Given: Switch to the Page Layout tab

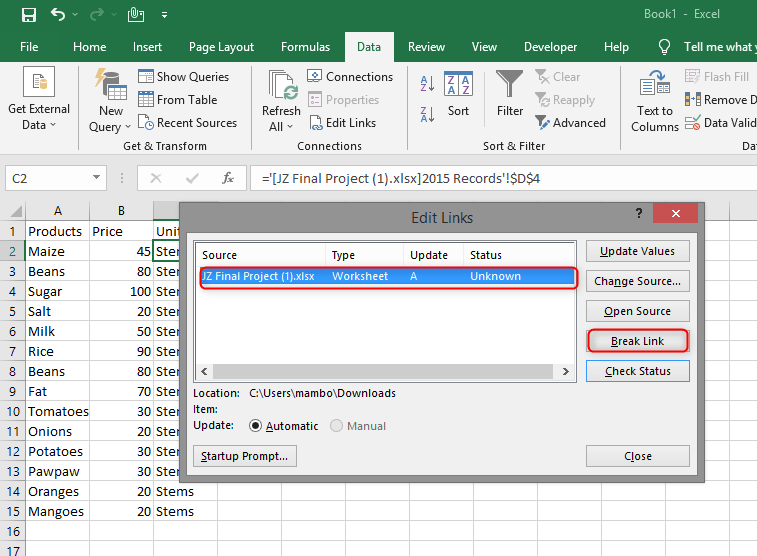Looking at the screenshot, I should click(x=221, y=47).
